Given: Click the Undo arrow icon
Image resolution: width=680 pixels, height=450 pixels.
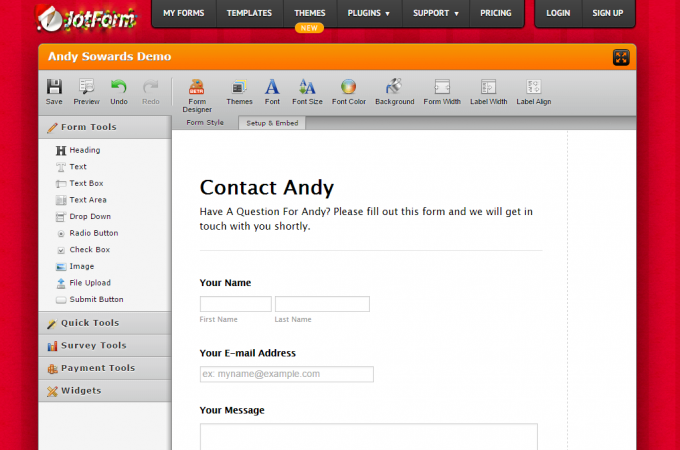Looking at the screenshot, I should [x=118, y=87].
